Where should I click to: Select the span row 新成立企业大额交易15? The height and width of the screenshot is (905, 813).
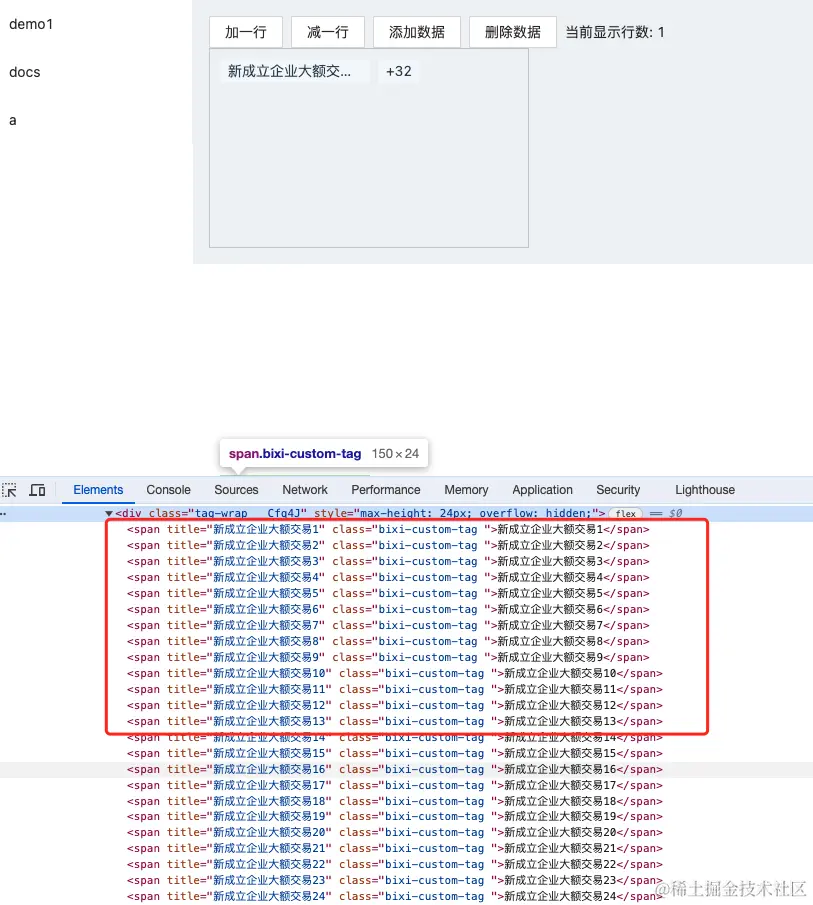(x=395, y=754)
